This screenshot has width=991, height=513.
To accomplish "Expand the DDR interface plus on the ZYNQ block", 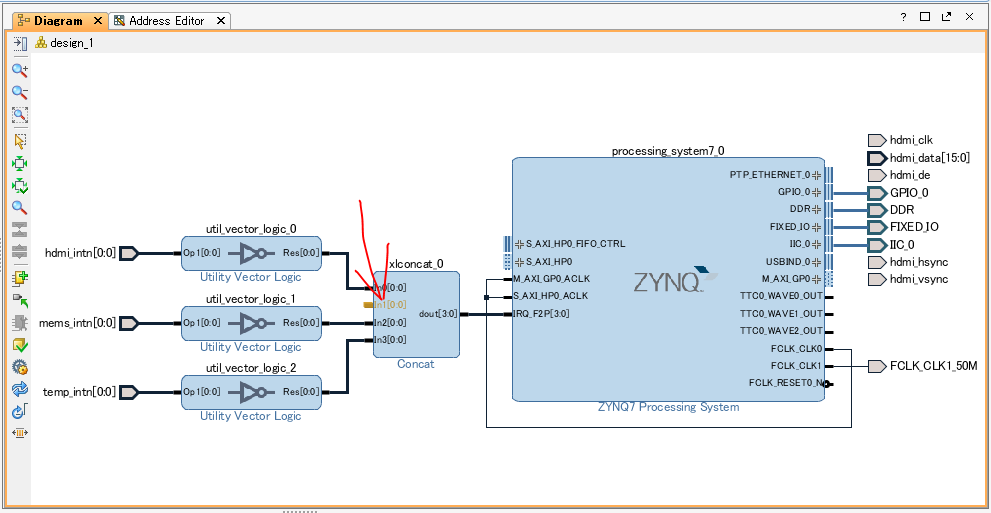I will point(816,209).
